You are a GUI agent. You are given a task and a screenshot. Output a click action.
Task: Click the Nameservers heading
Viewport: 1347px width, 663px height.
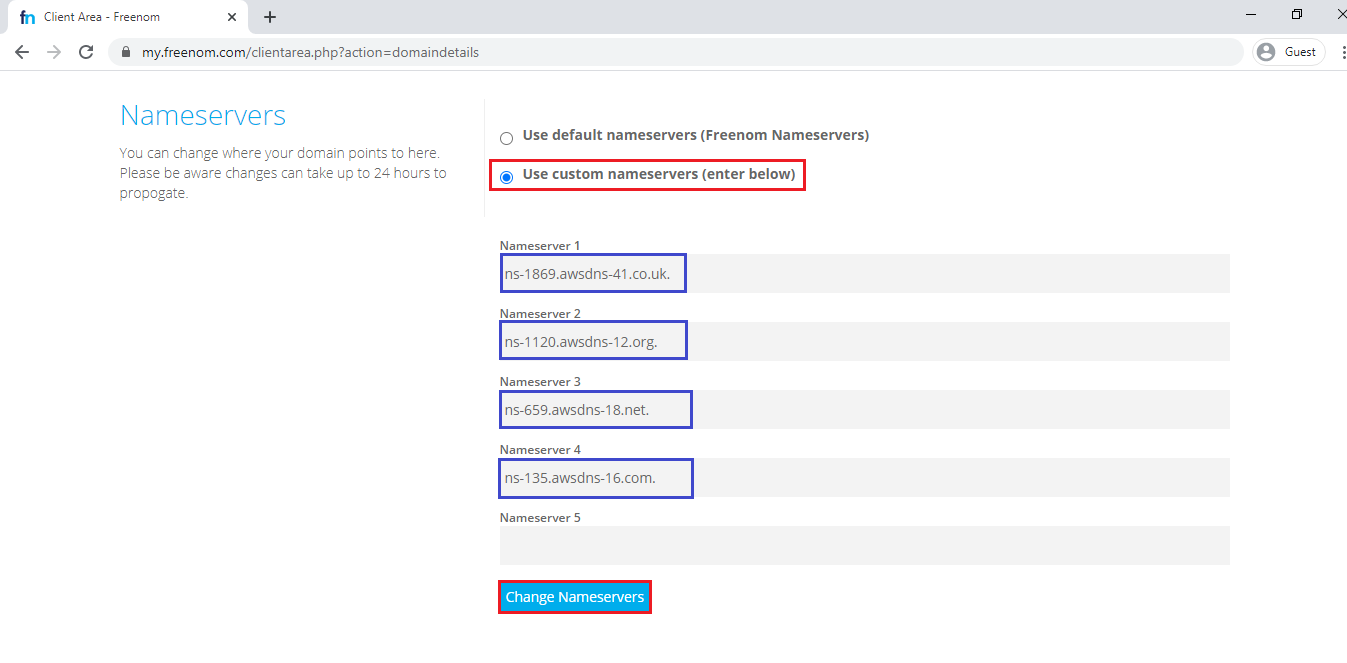pyautogui.click(x=203, y=116)
